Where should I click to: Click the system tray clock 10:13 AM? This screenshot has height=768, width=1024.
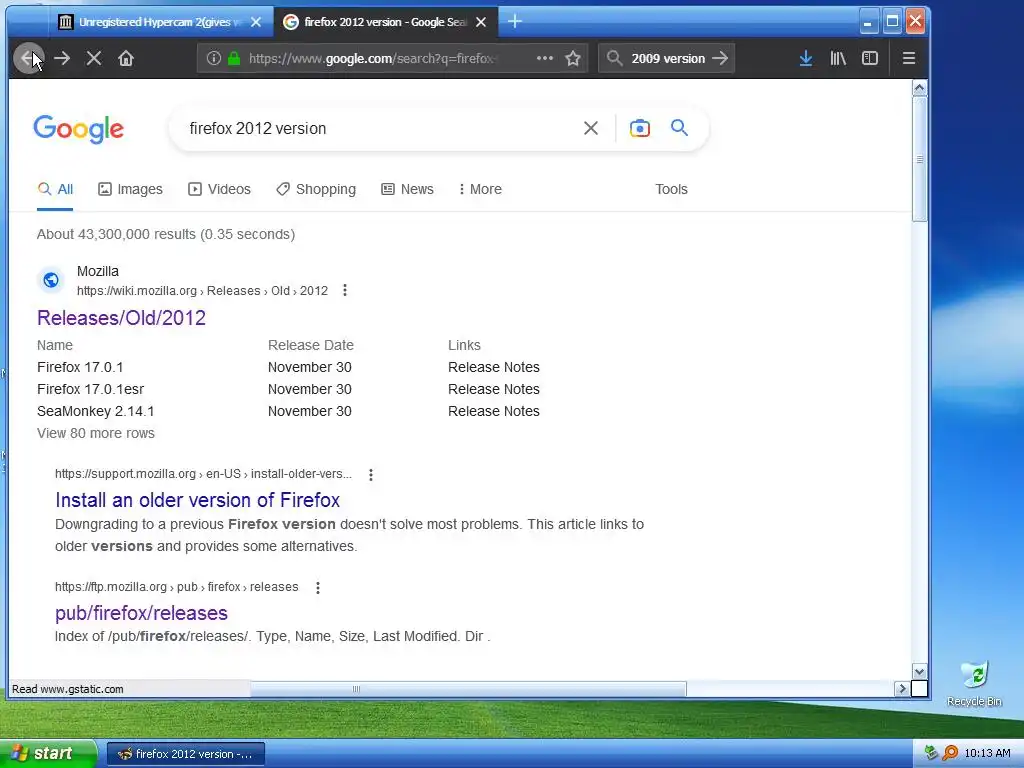tap(987, 754)
